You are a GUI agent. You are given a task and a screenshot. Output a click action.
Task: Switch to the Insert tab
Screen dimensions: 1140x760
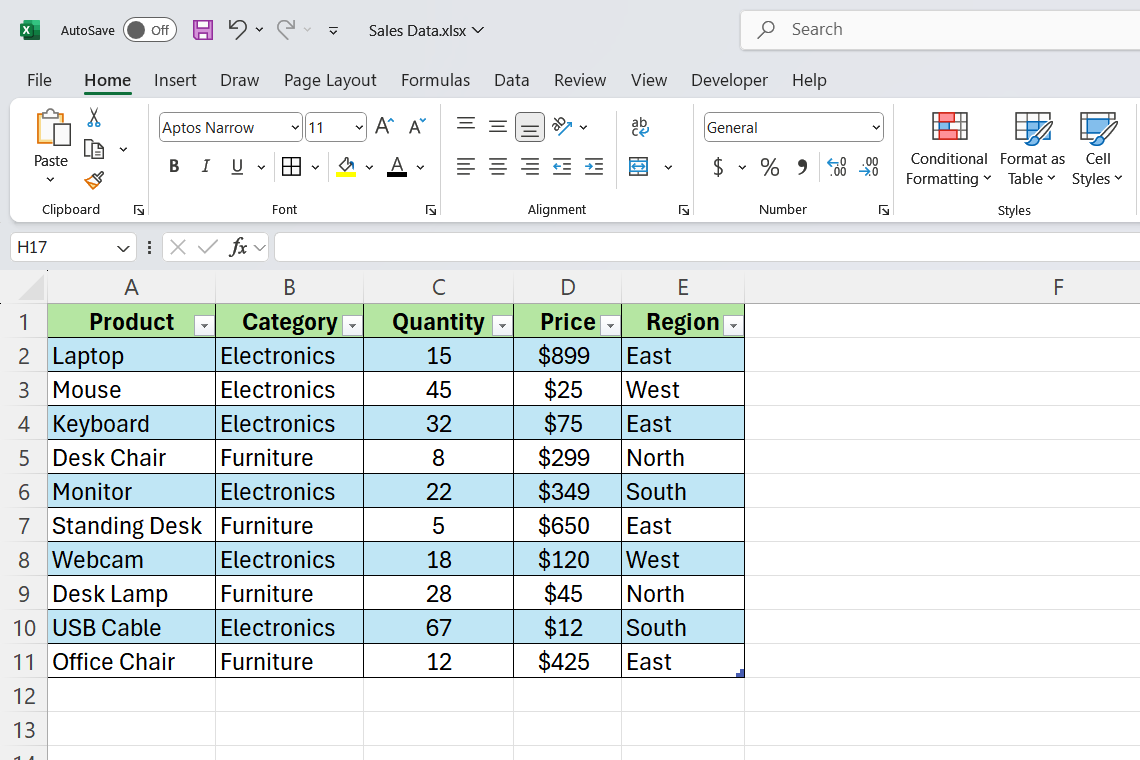point(175,80)
